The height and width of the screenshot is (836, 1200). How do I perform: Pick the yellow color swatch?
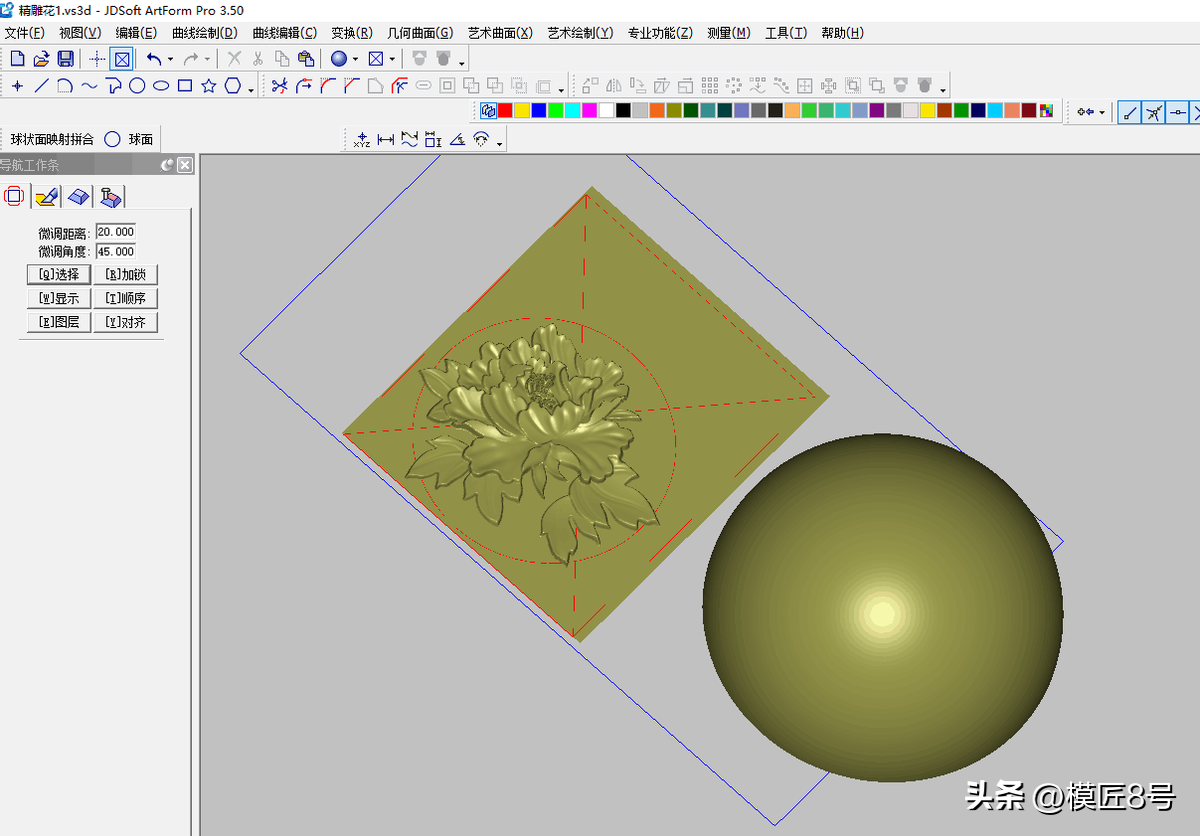click(x=523, y=111)
